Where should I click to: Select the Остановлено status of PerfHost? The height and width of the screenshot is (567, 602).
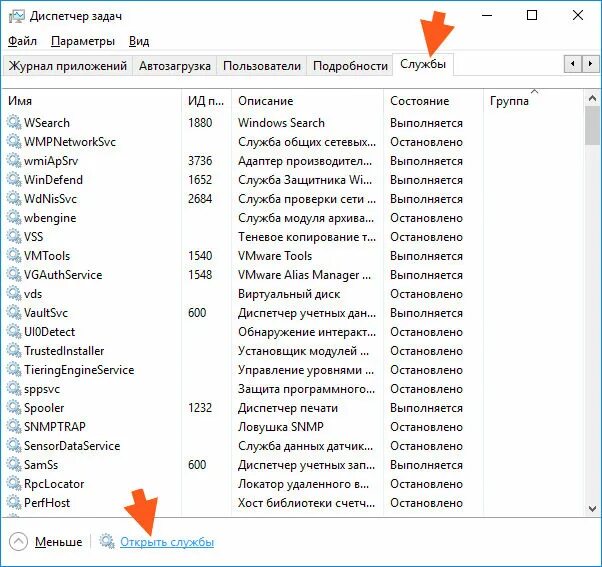point(426,503)
